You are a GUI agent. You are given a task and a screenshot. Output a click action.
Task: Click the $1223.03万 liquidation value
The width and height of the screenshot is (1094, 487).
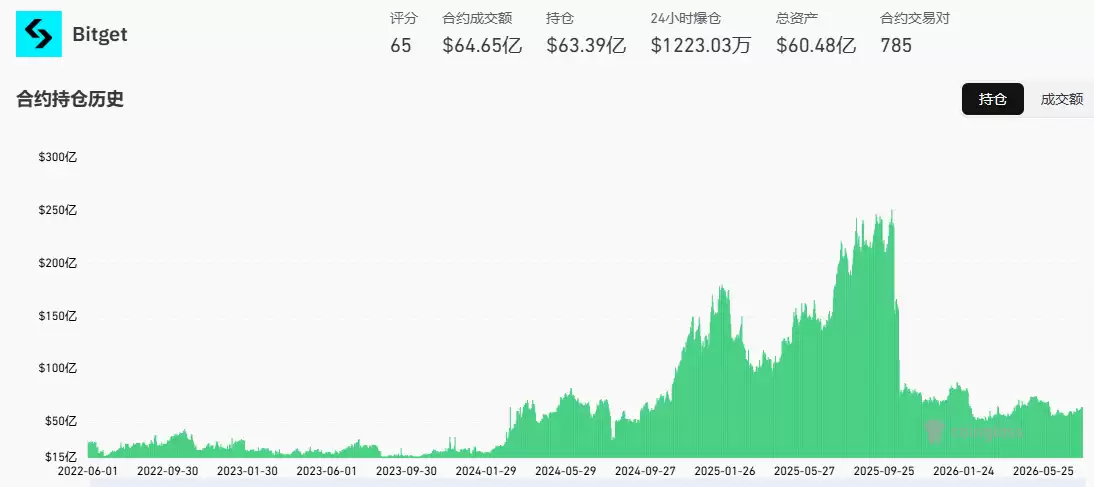701,46
